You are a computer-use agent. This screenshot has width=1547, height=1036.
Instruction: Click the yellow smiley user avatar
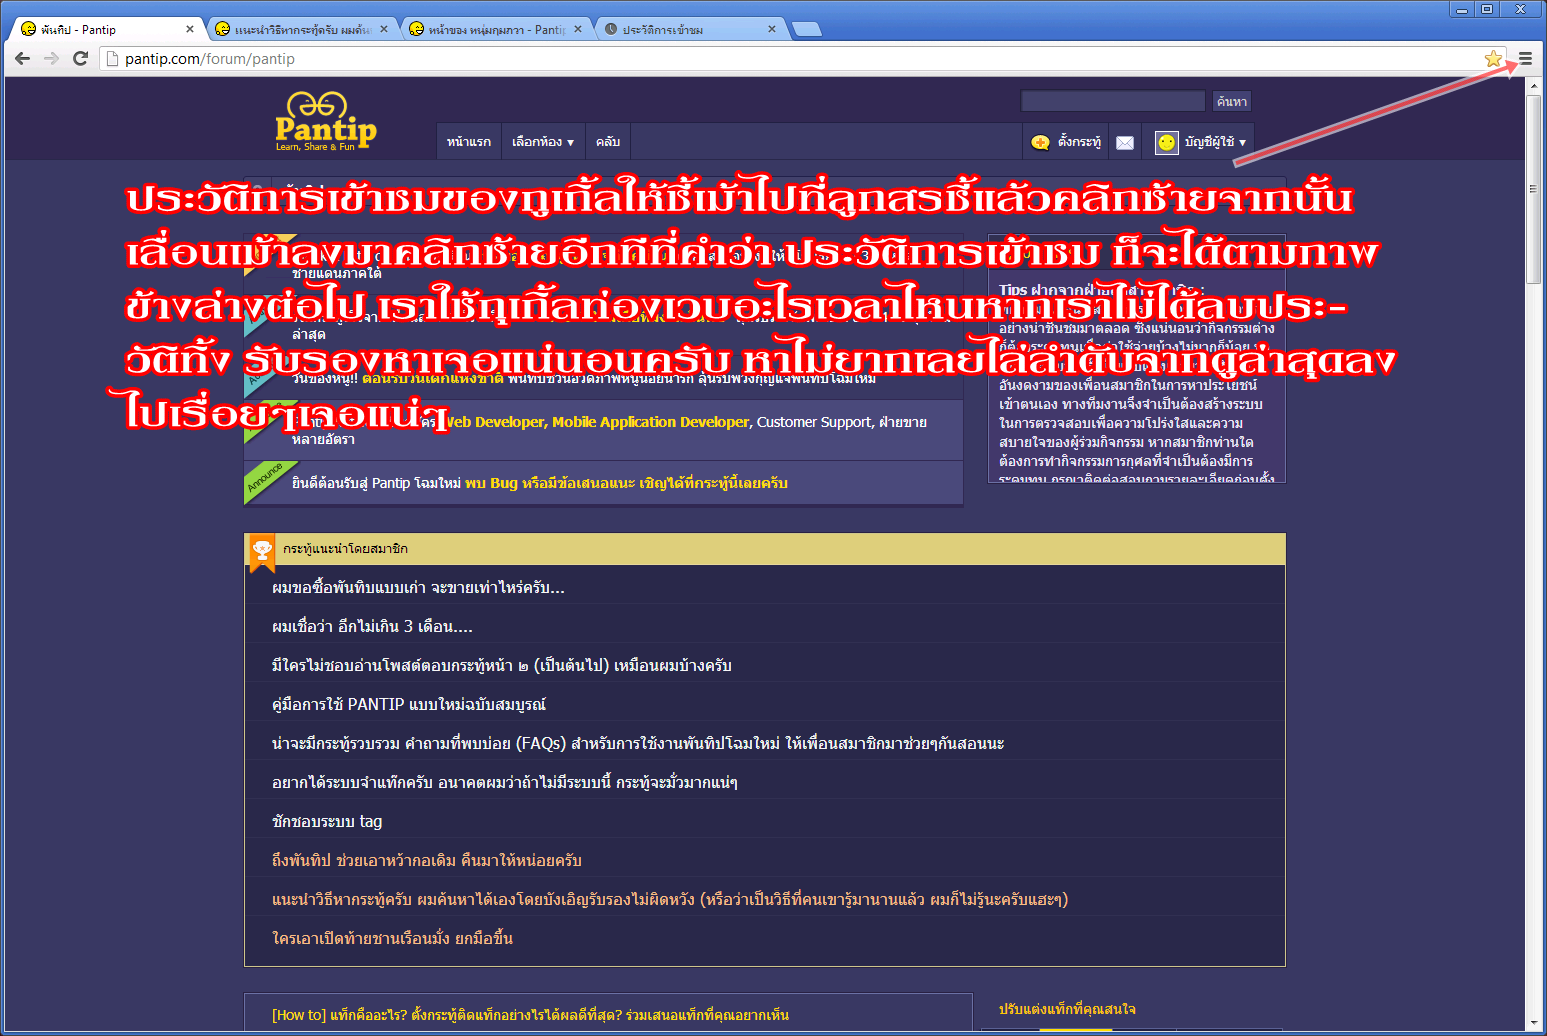coord(1167,142)
